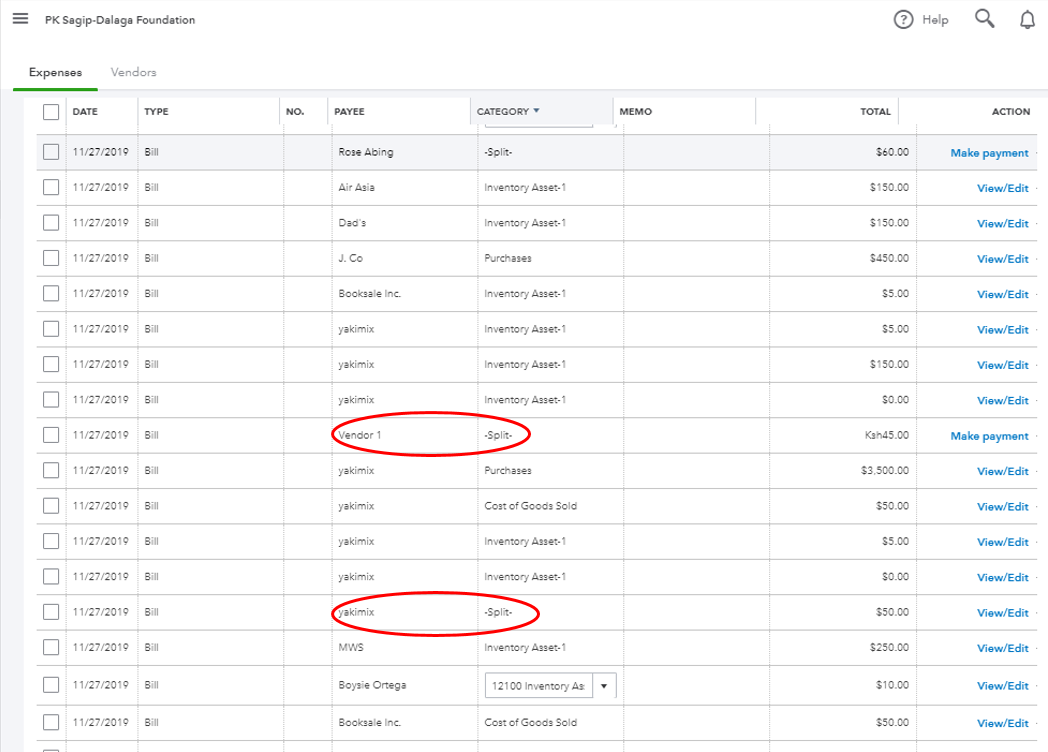Switch to the Vendors tab
Viewport: 1048px width, 752px height.
click(x=133, y=72)
